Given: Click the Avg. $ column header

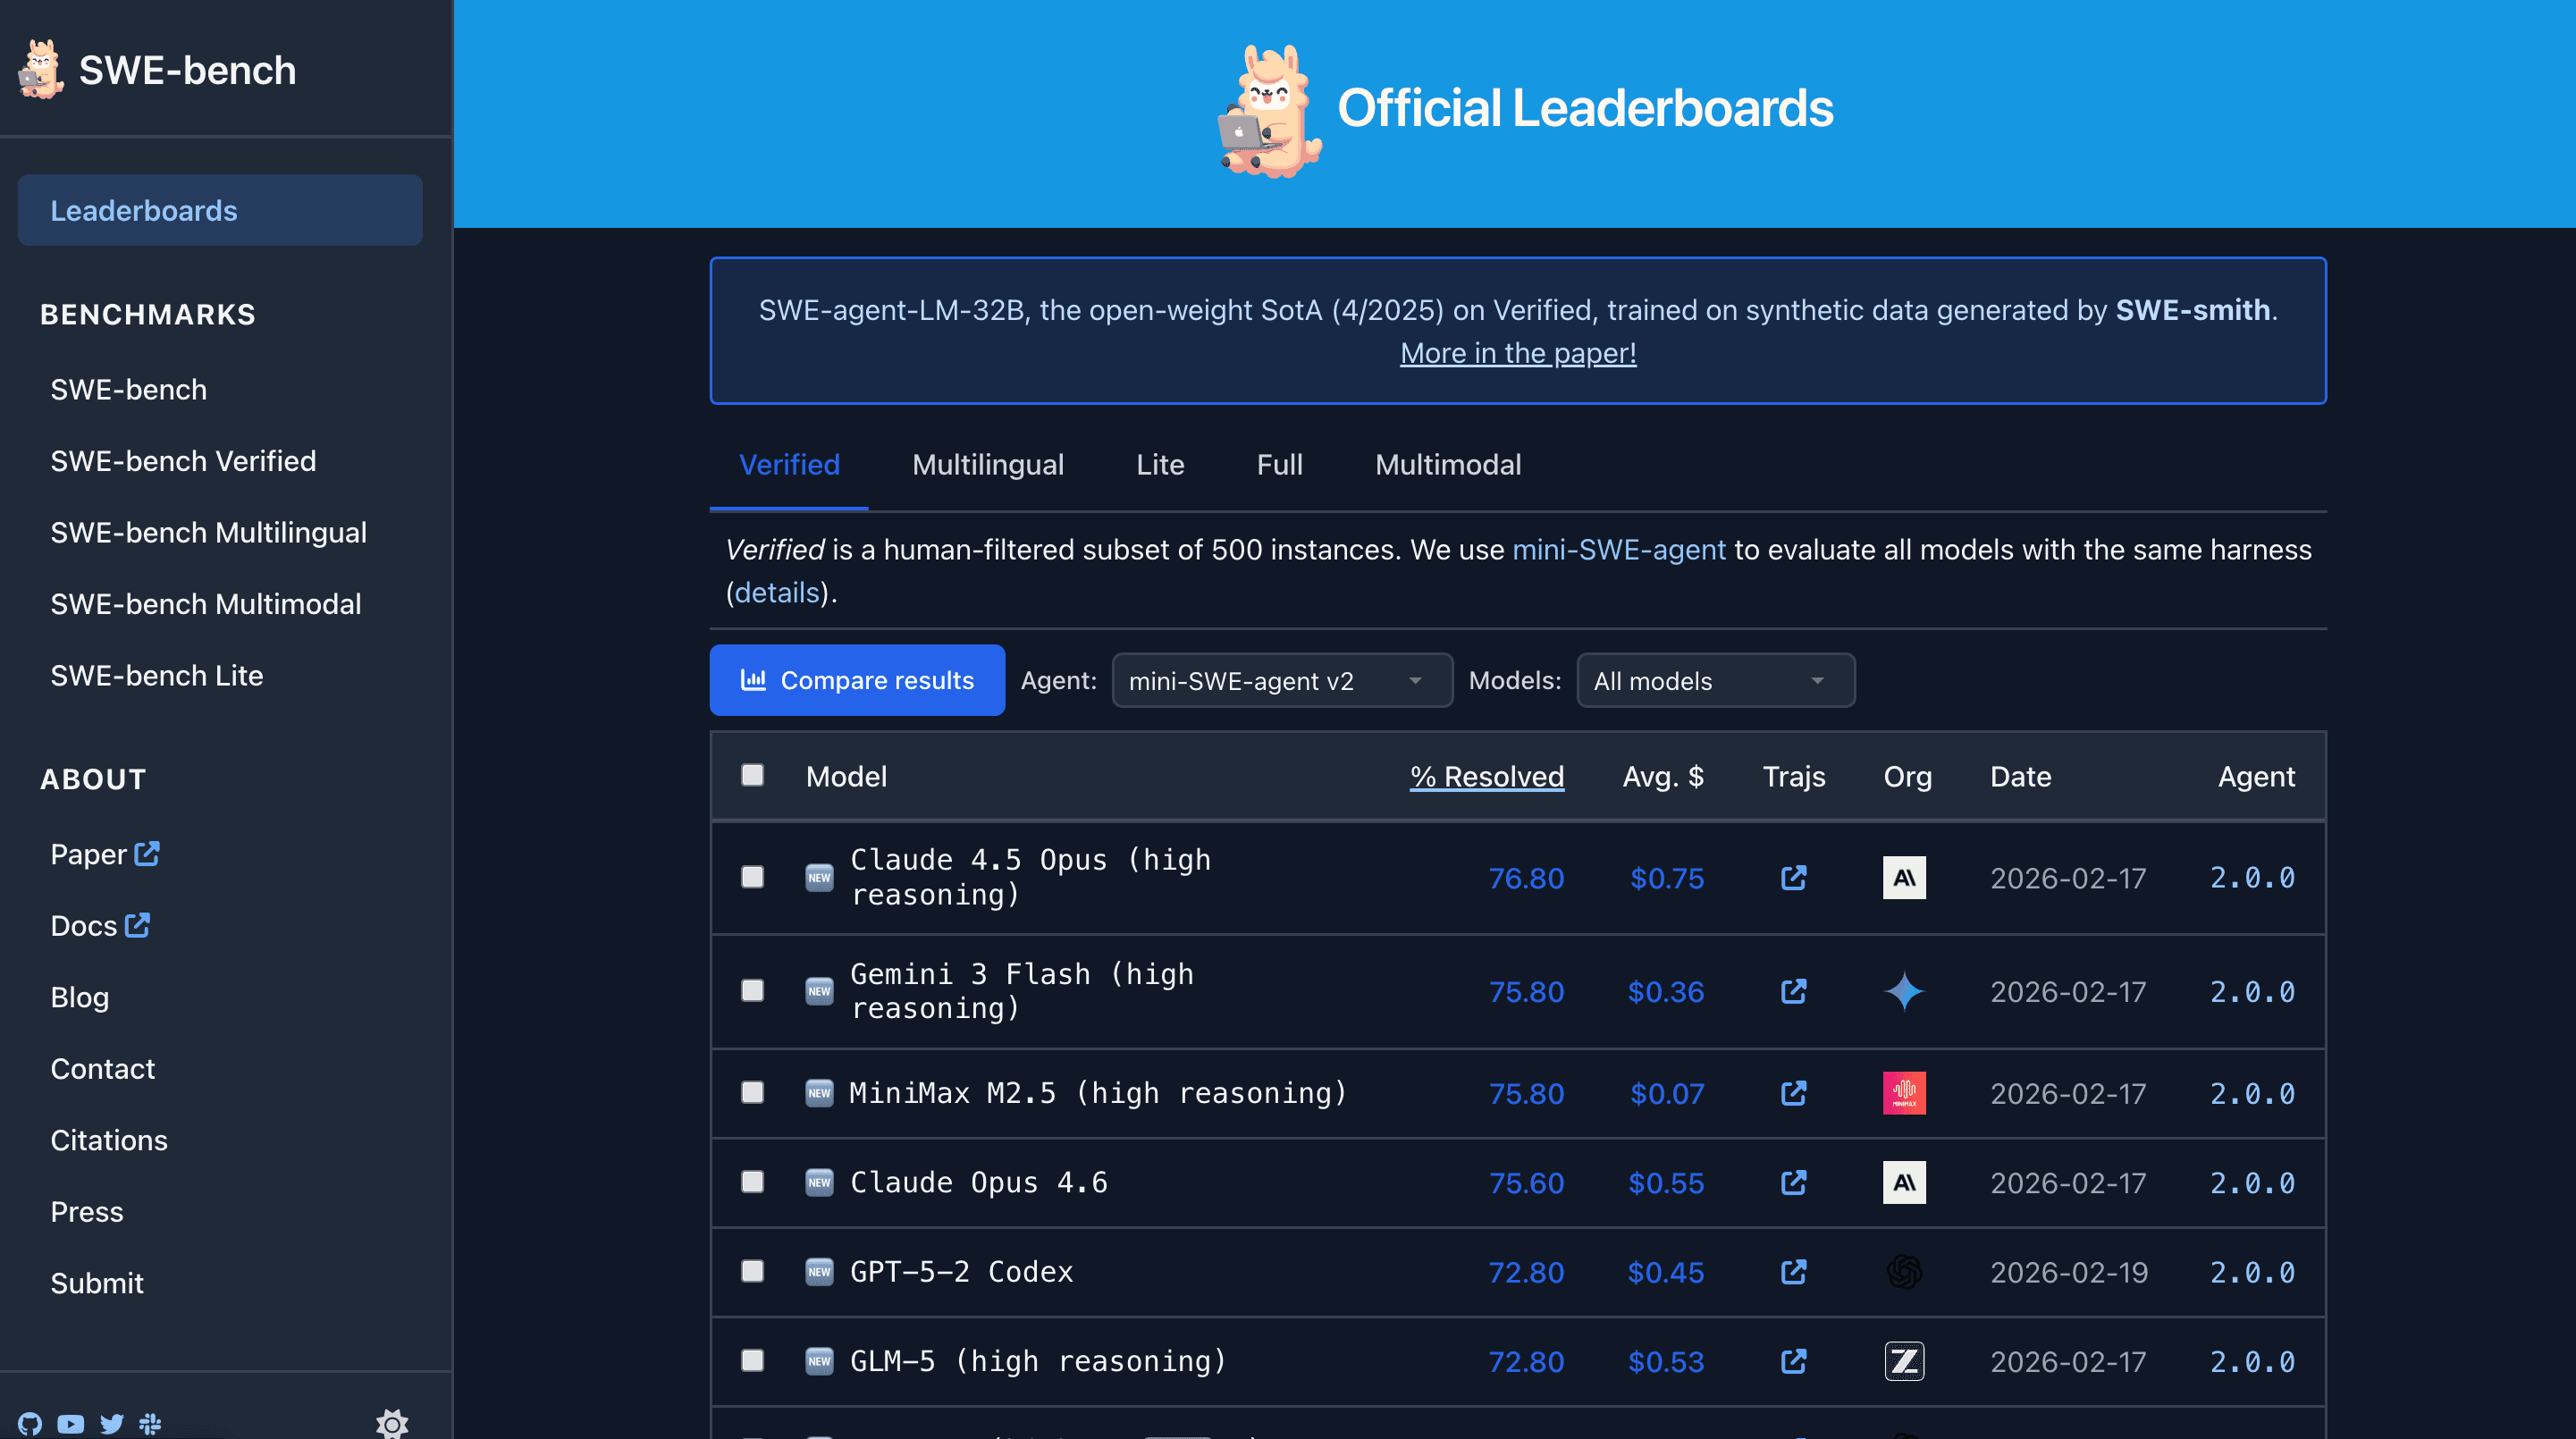Looking at the screenshot, I should (x=1662, y=777).
